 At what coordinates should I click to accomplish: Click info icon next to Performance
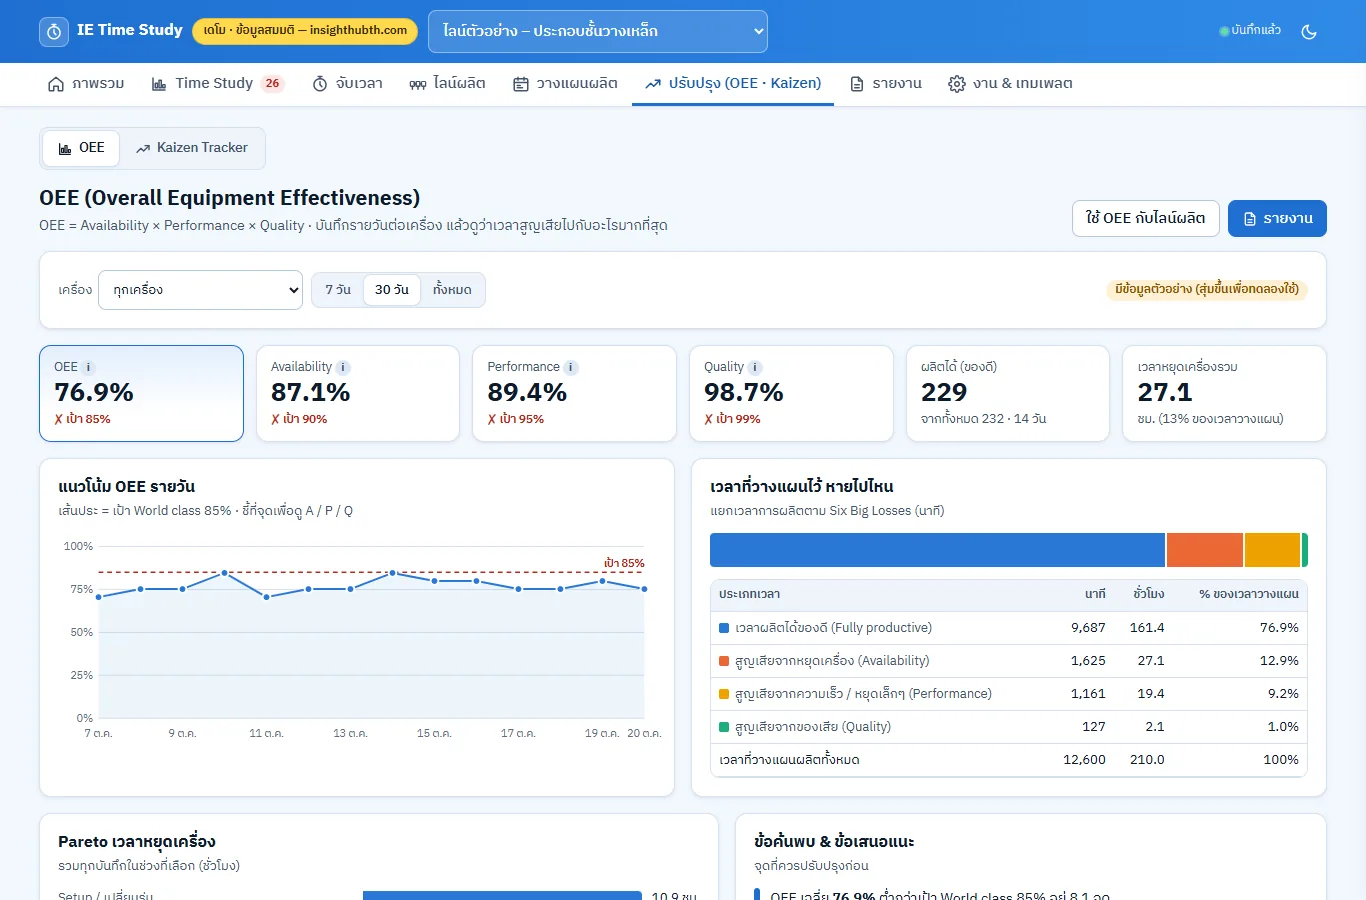(x=570, y=367)
